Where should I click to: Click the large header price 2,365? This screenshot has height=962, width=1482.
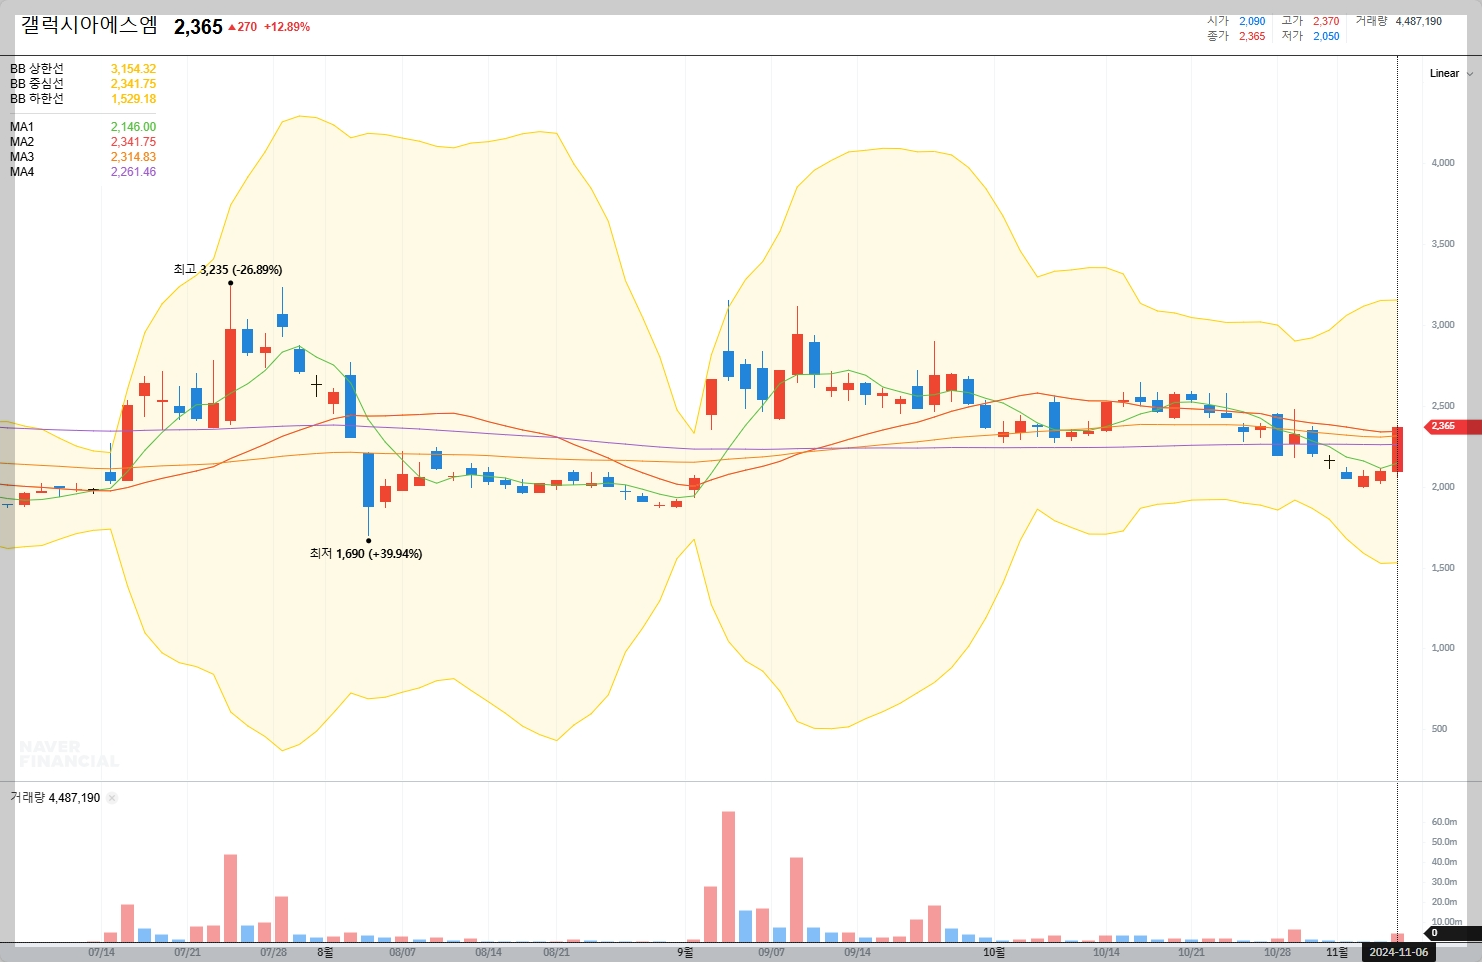[198, 27]
